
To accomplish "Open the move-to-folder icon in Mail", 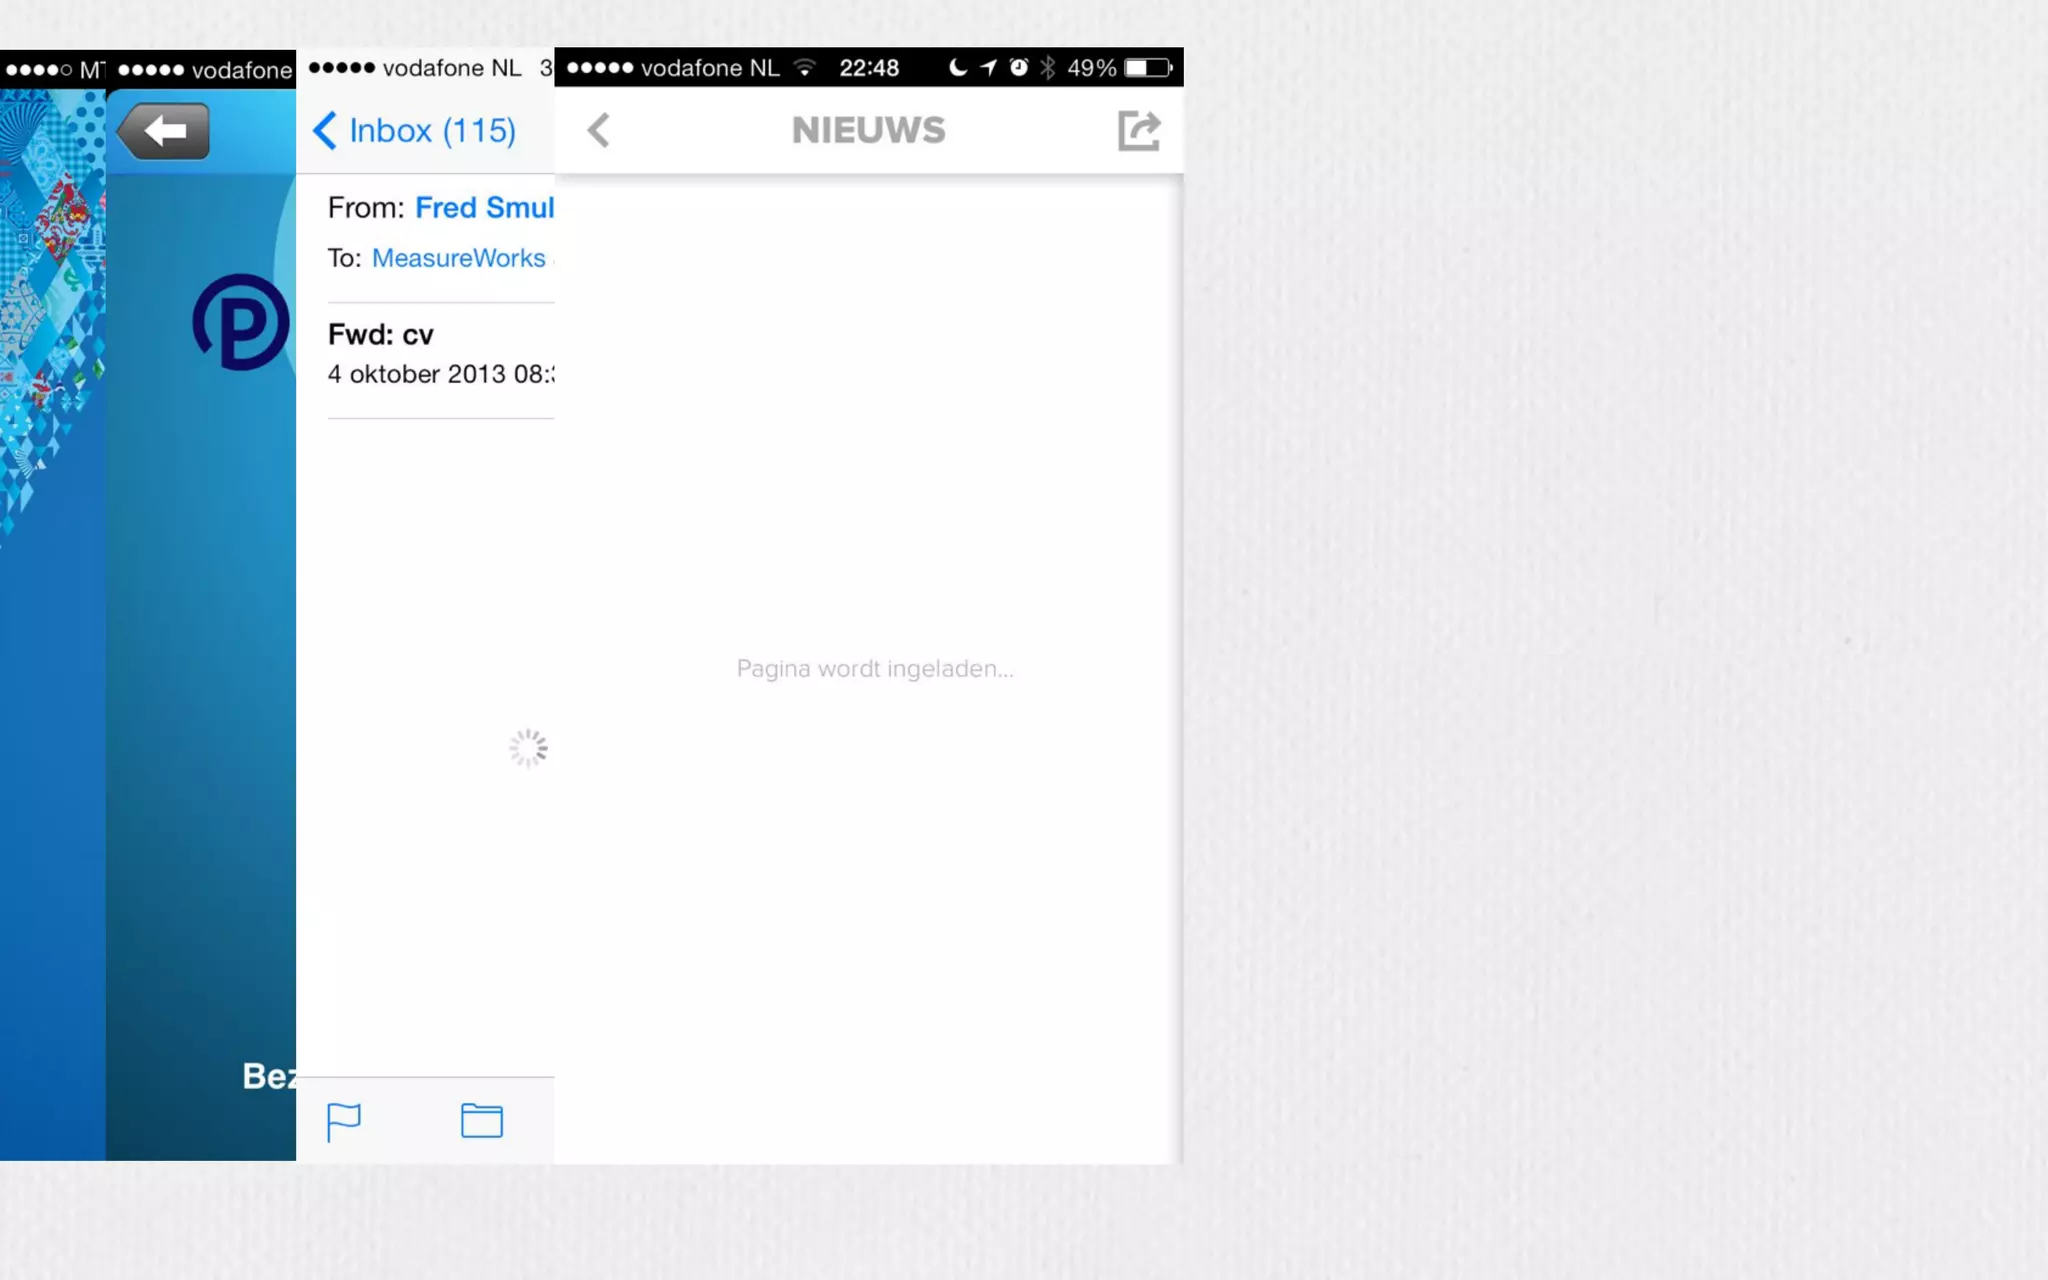I will tap(481, 1121).
